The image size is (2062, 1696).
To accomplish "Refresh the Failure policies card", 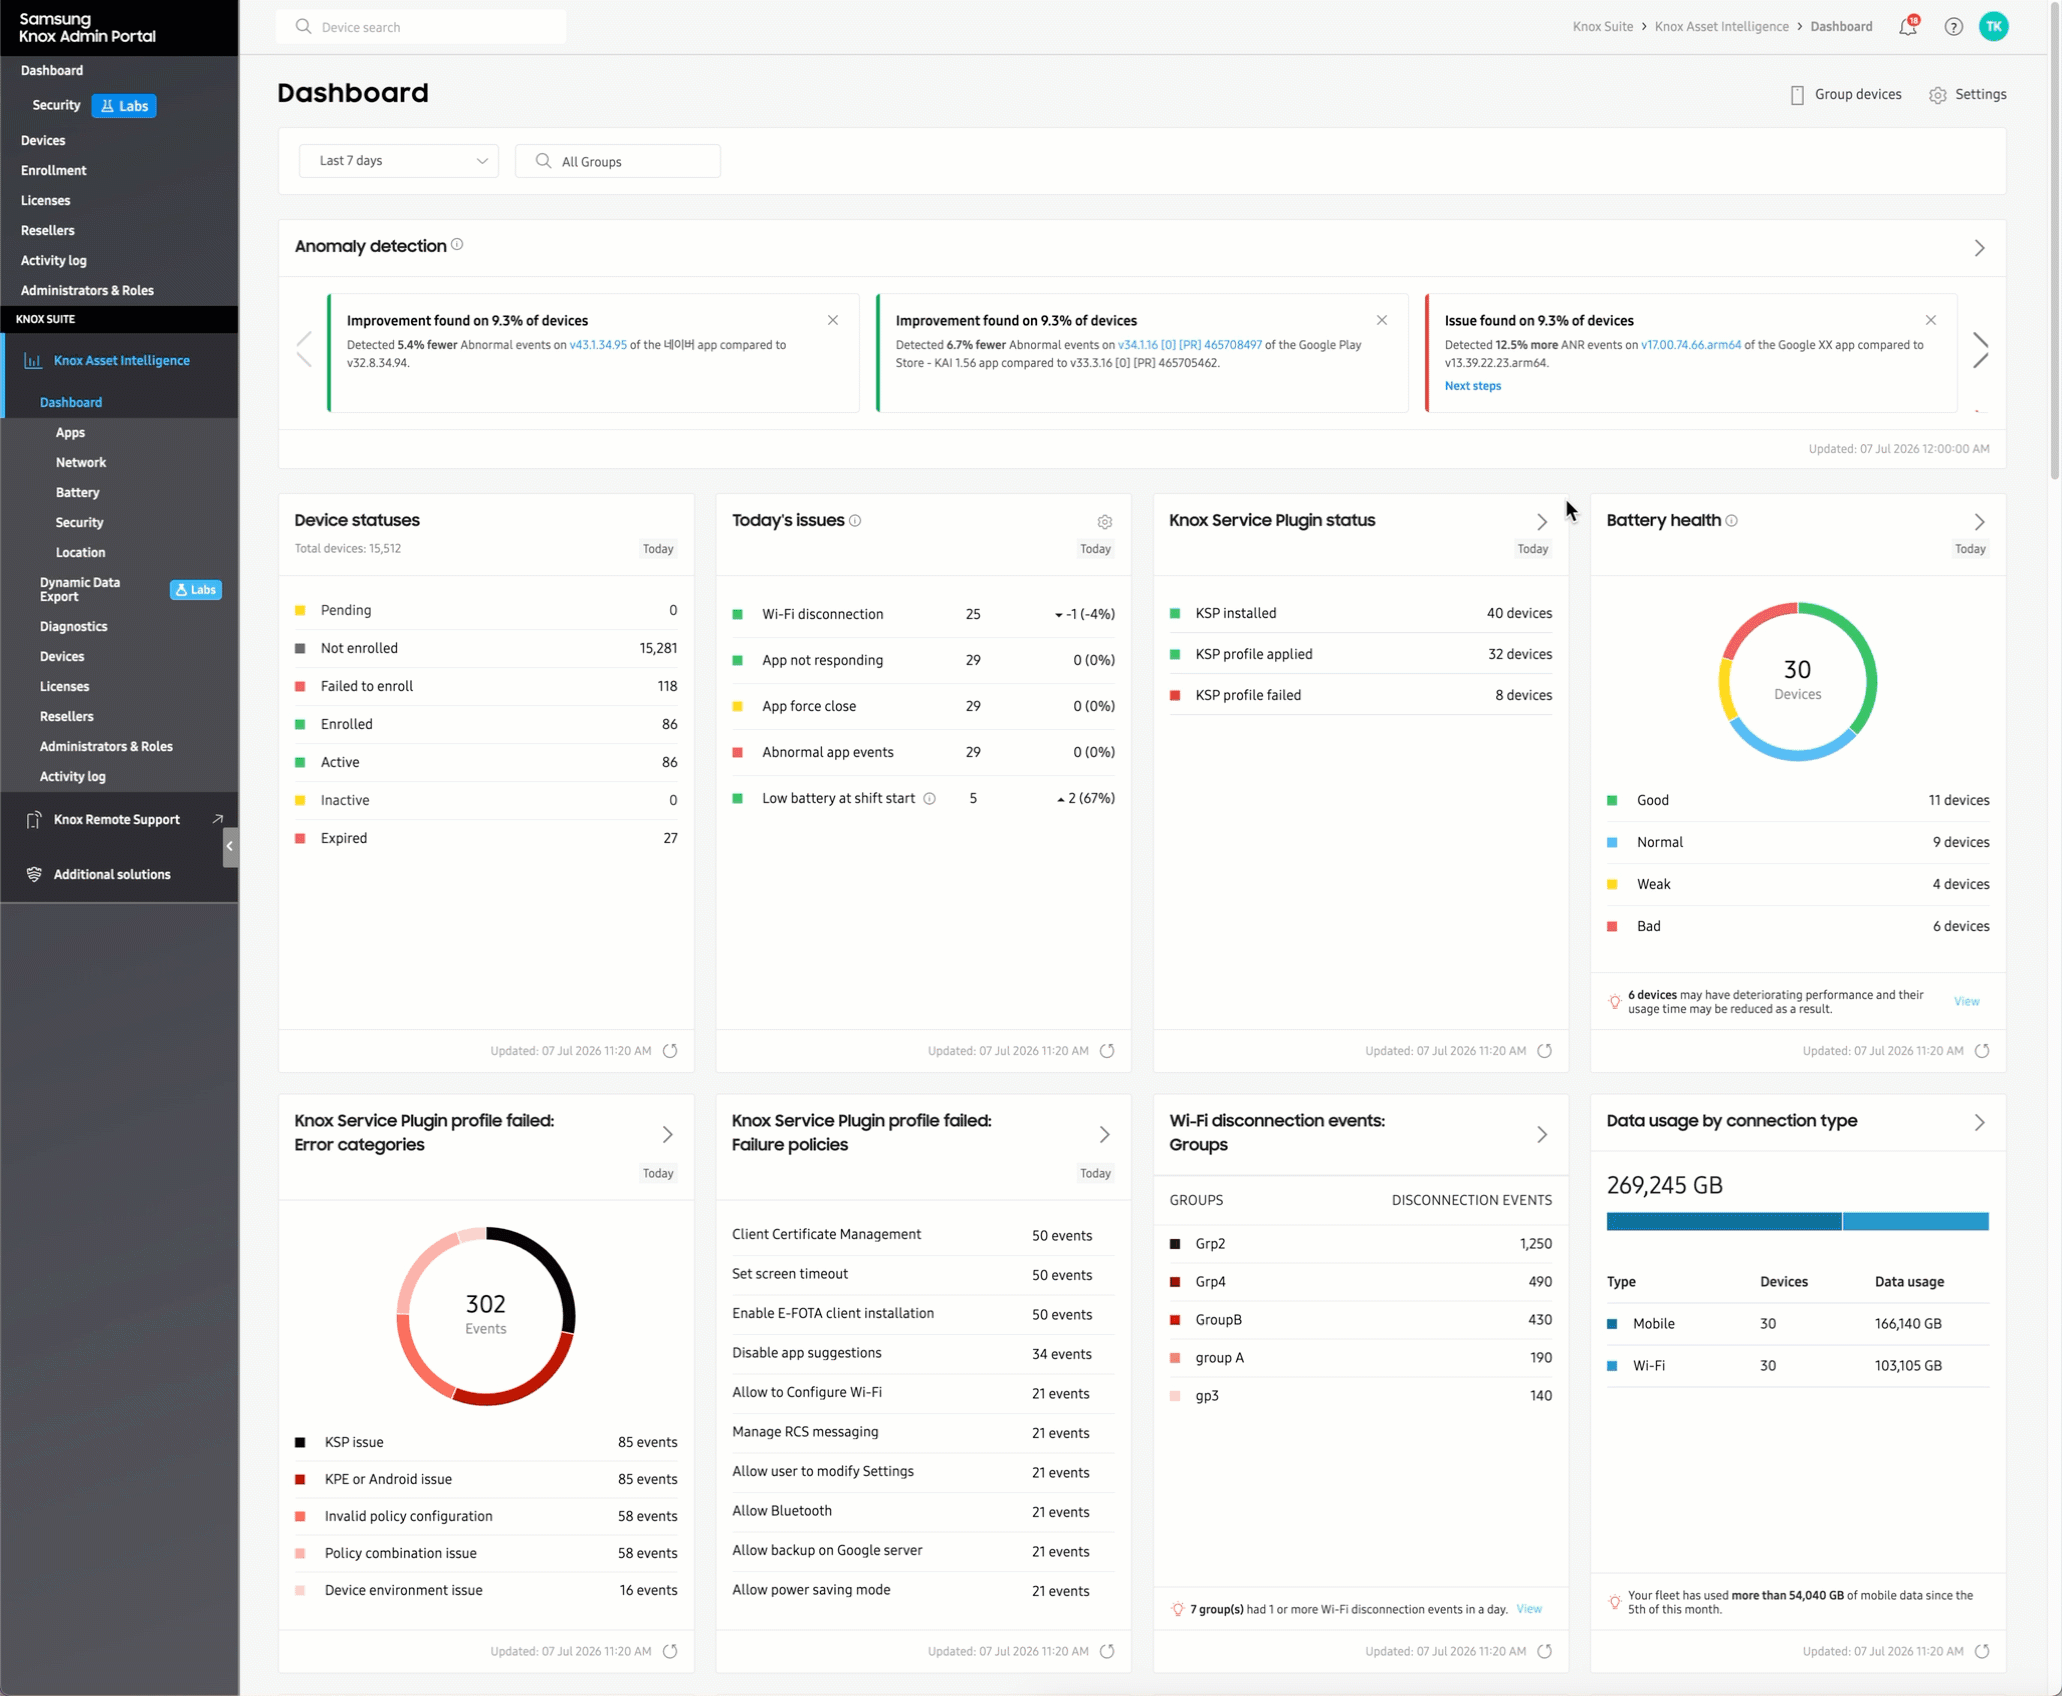I will click(x=1107, y=1652).
